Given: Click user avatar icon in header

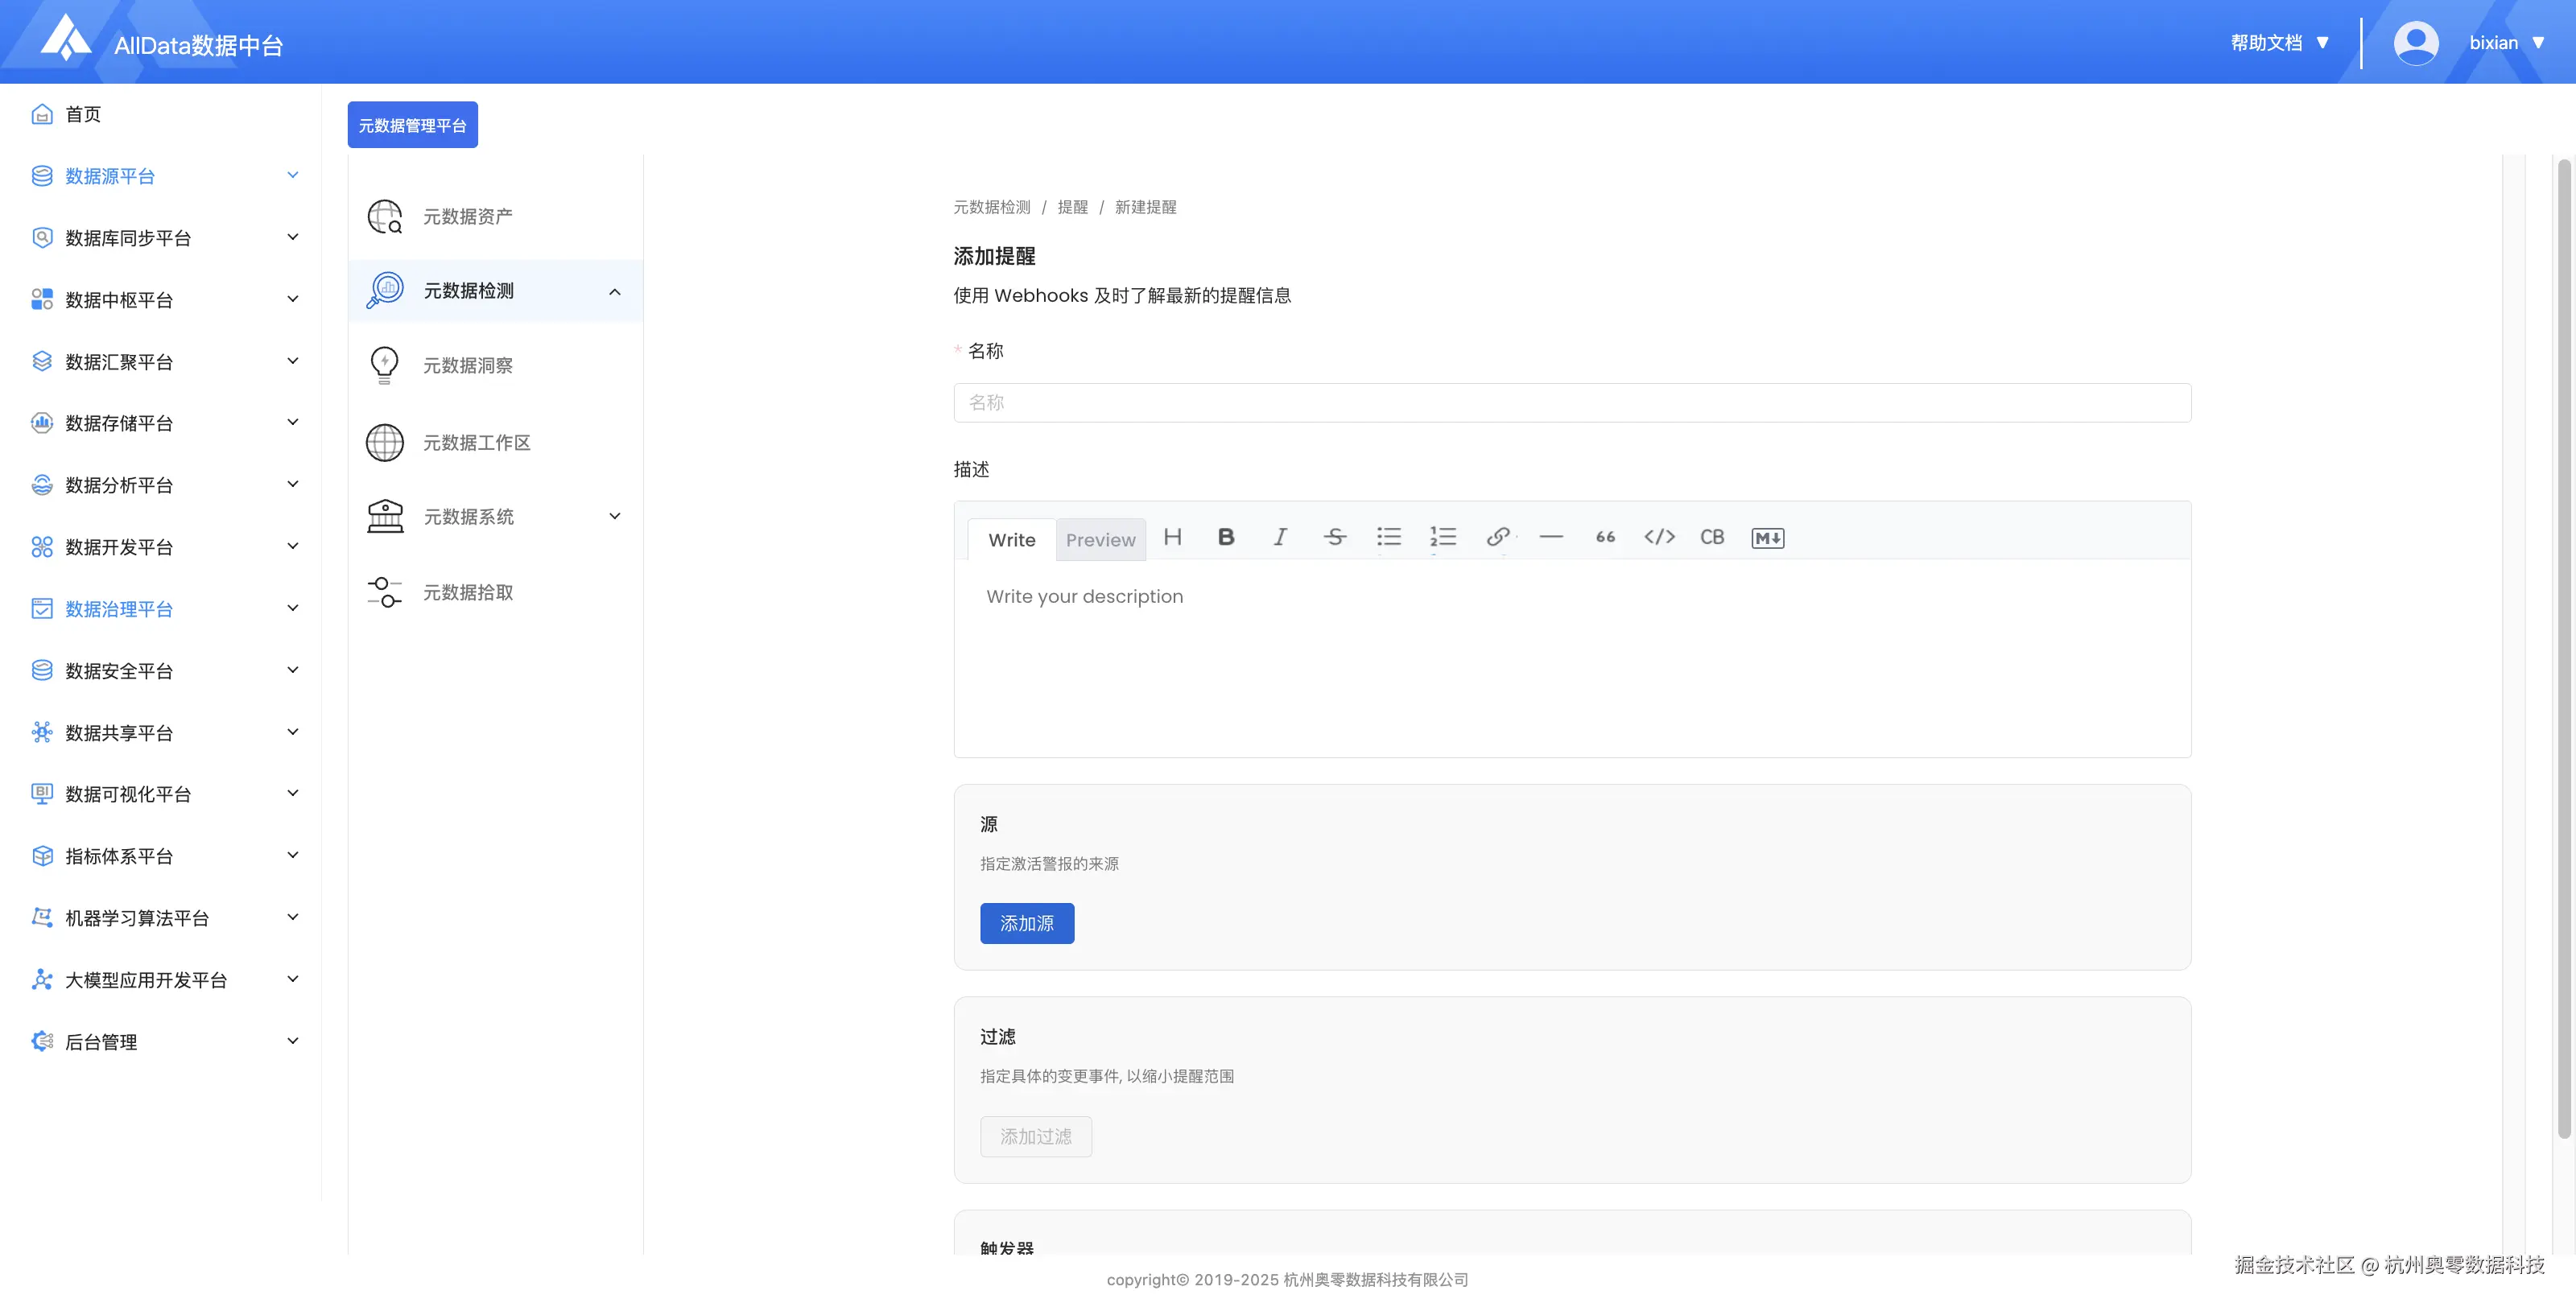Looking at the screenshot, I should 2415,43.
